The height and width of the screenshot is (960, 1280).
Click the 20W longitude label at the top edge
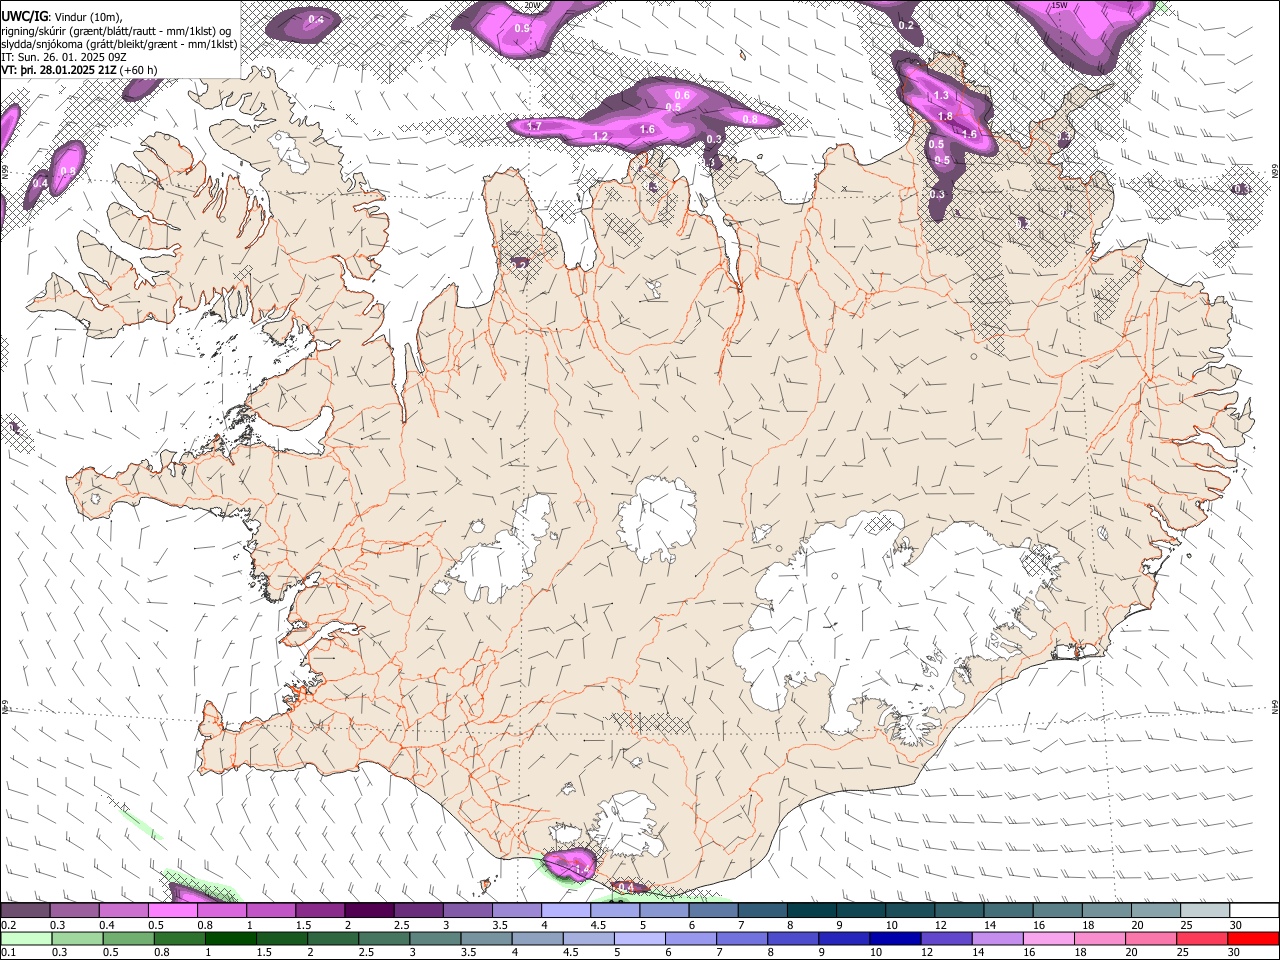pyautogui.click(x=532, y=5)
